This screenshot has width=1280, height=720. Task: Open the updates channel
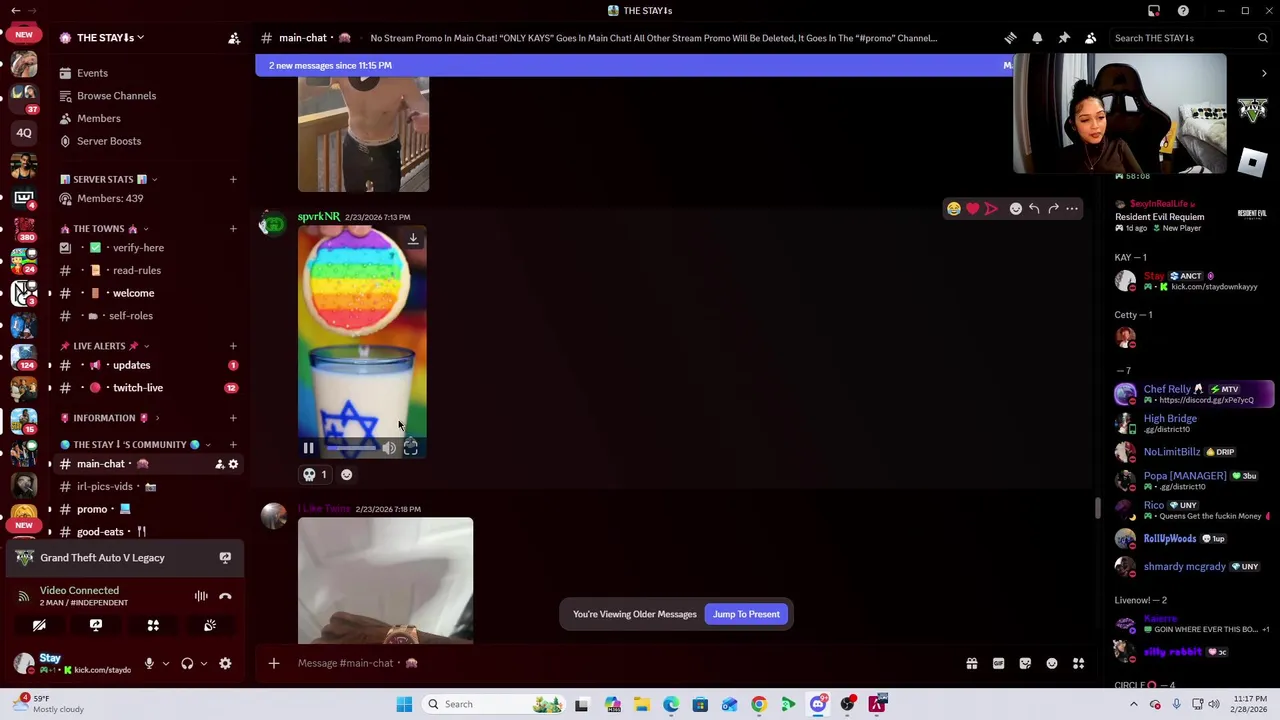(x=131, y=365)
